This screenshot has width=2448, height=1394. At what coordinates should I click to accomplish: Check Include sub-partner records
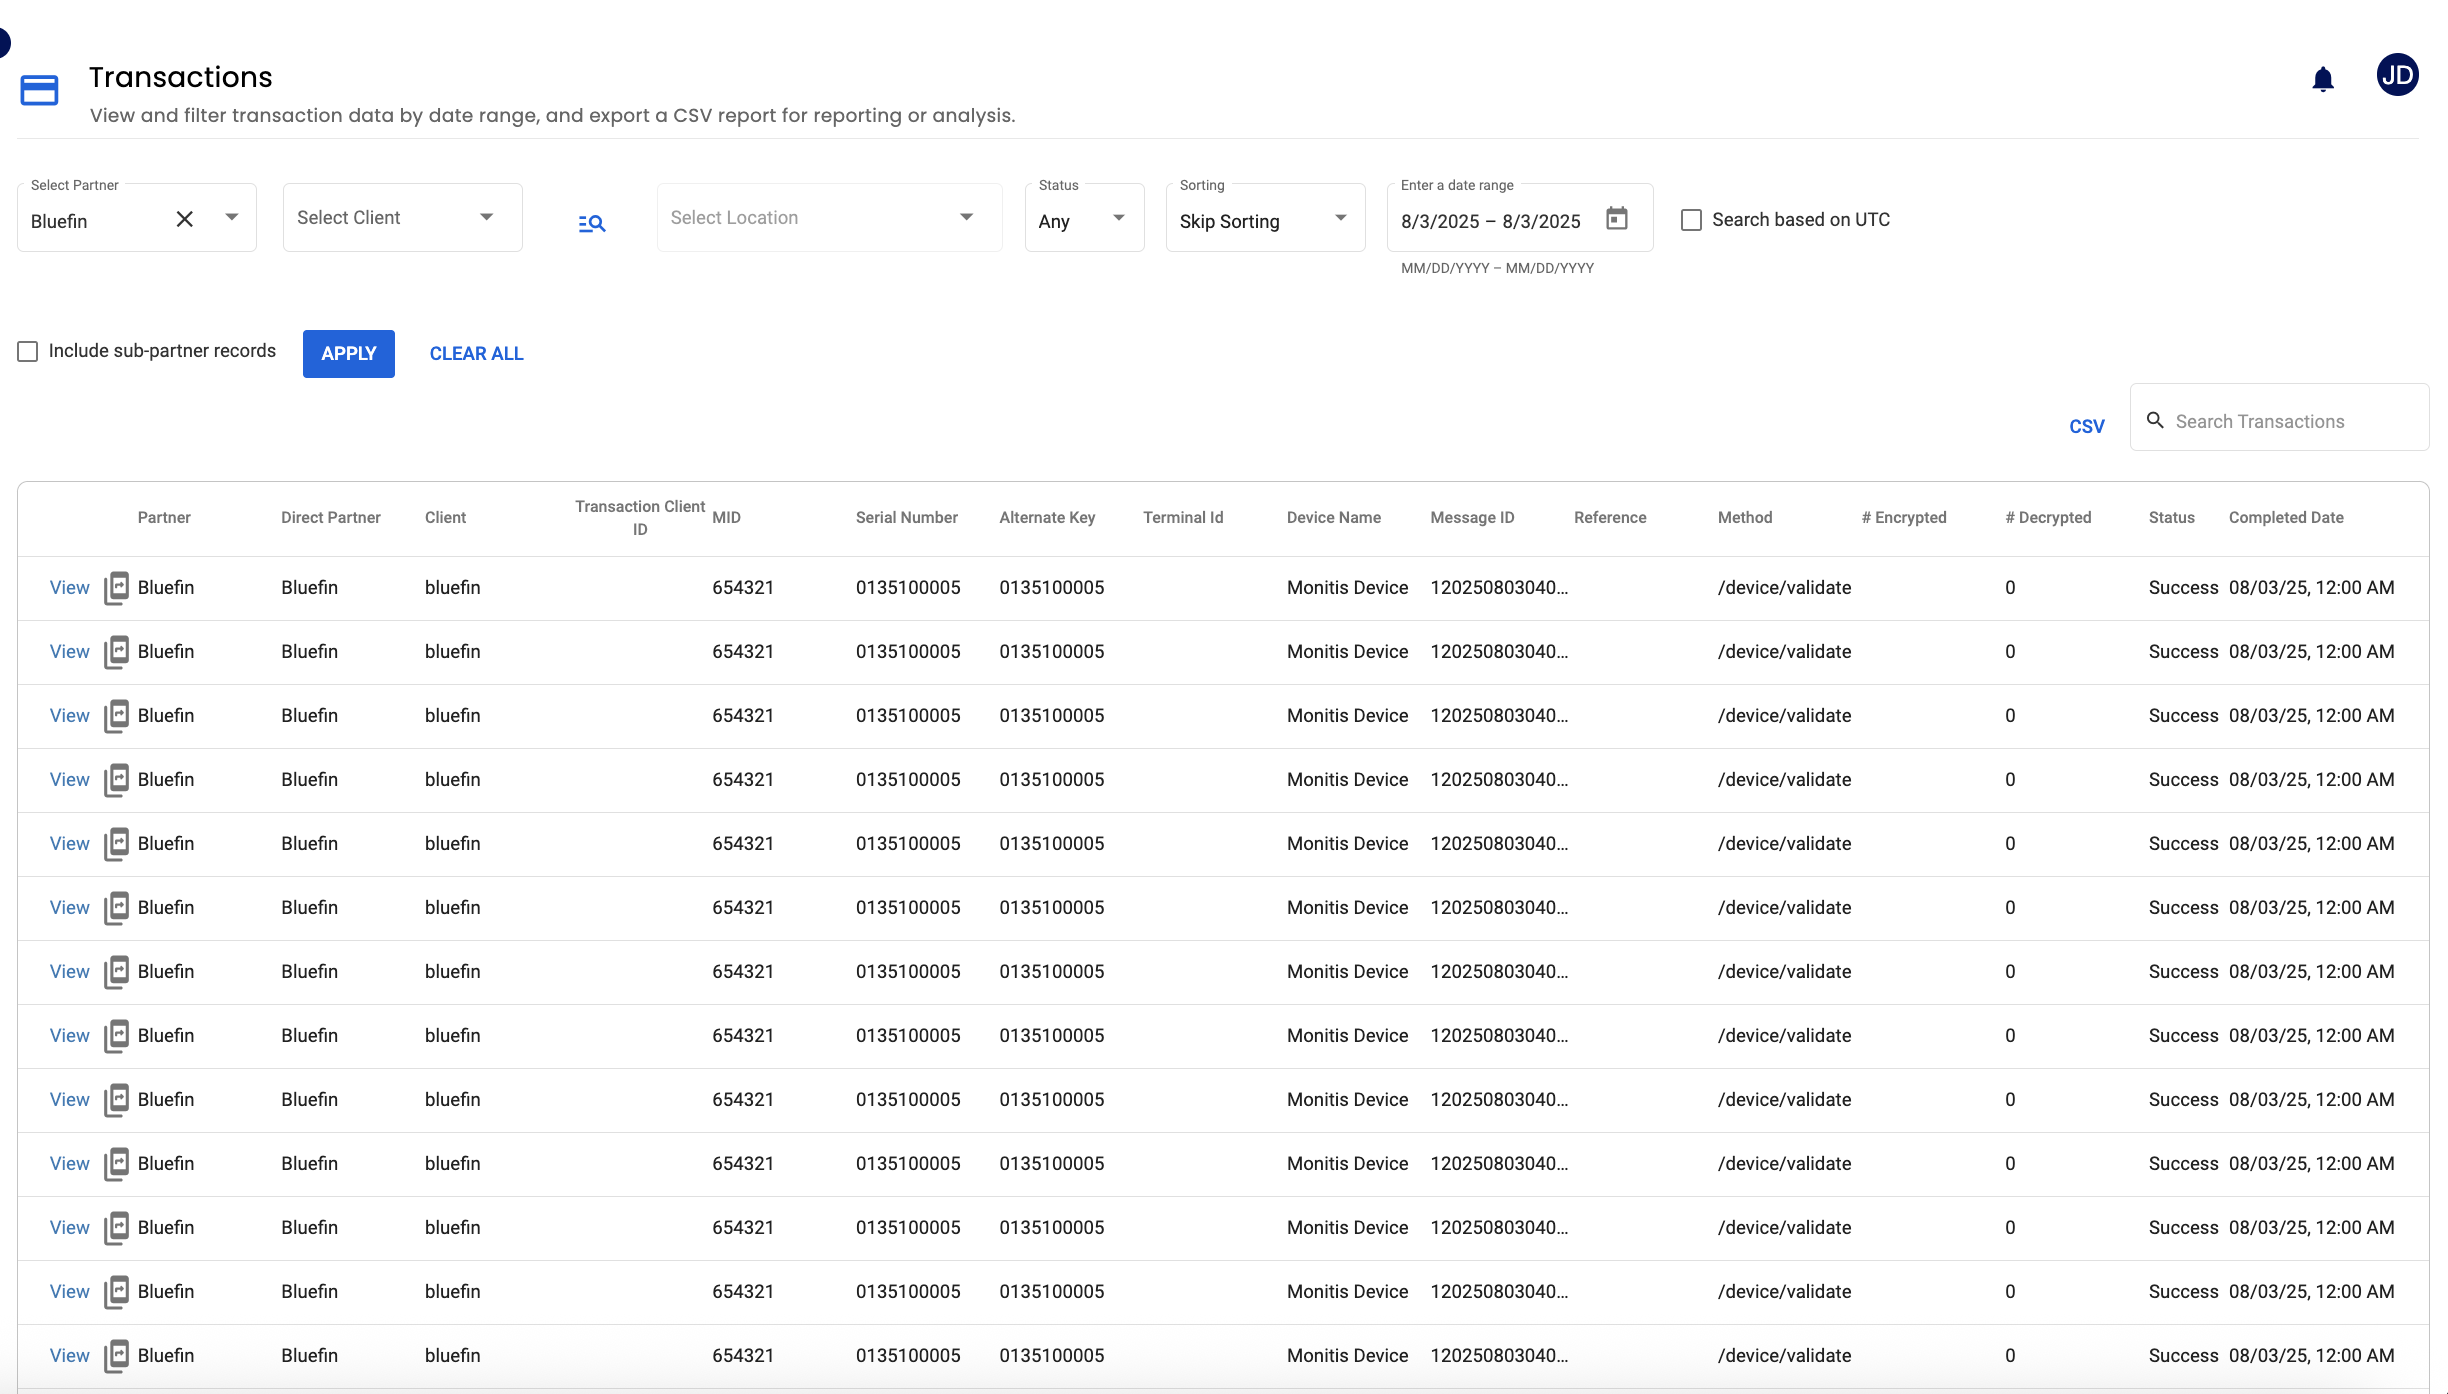[28, 351]
